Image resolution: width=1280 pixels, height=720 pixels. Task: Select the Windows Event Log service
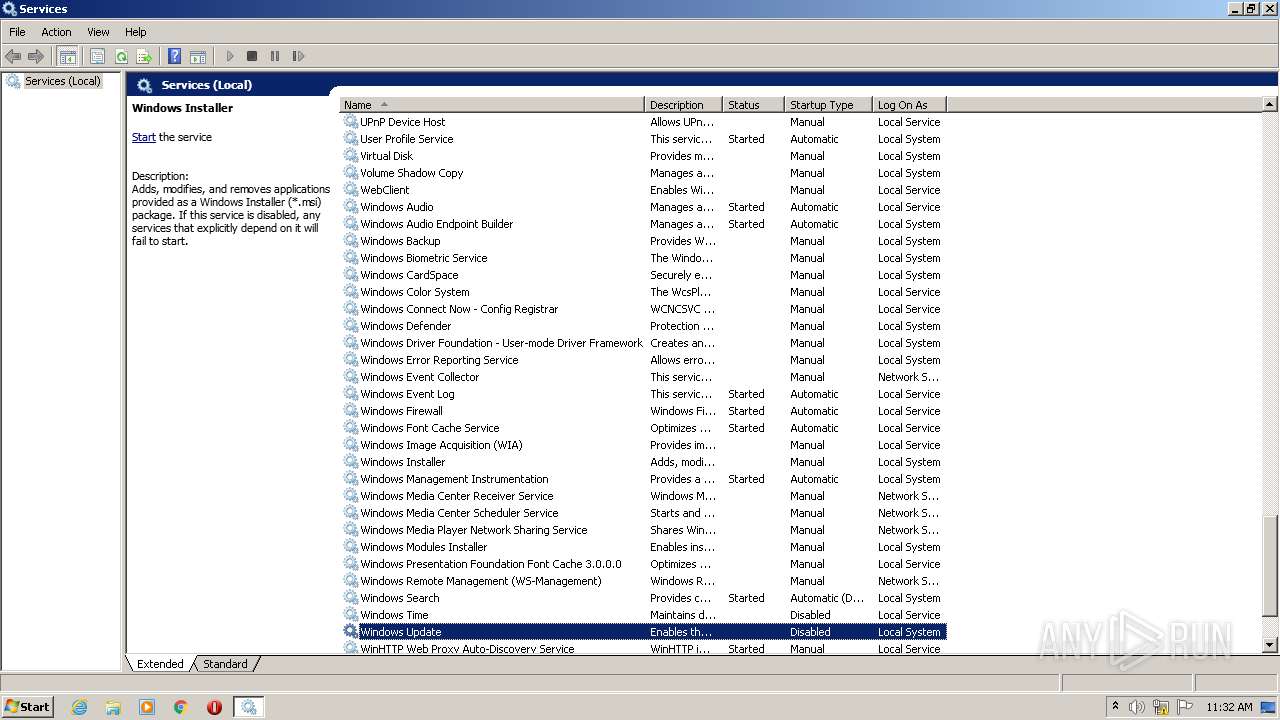(x=643, y=394)
